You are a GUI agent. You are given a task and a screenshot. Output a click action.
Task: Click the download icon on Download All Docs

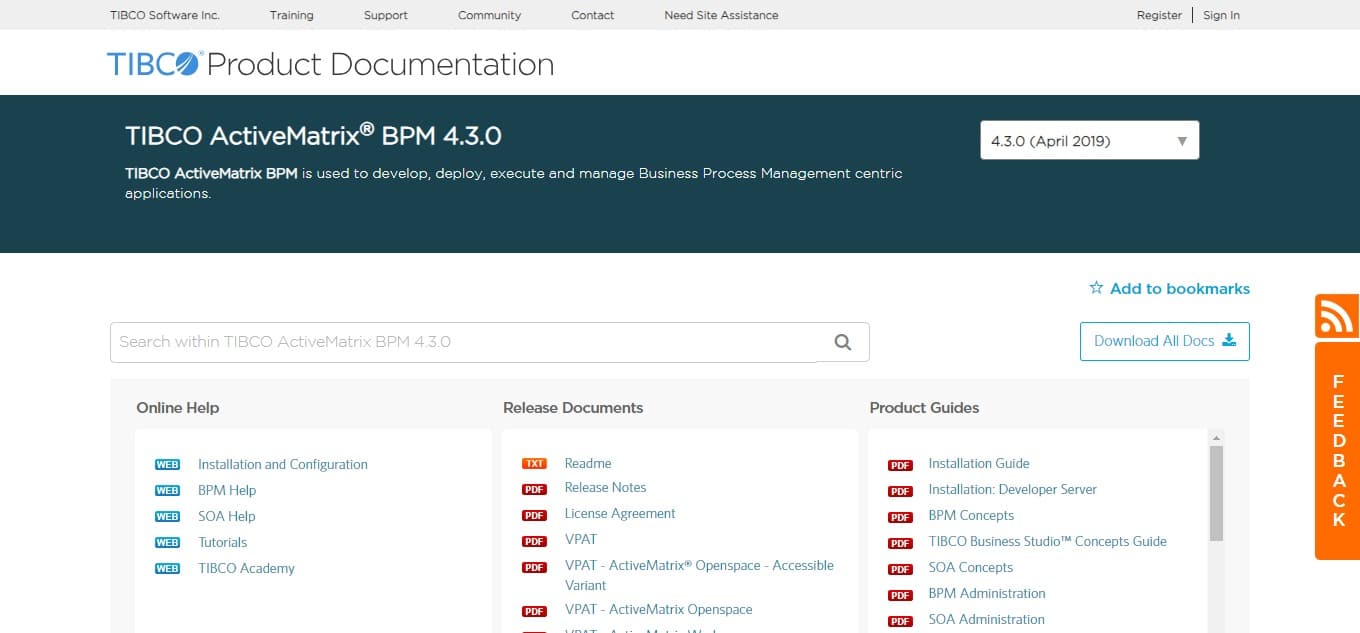click(1227, 340)
